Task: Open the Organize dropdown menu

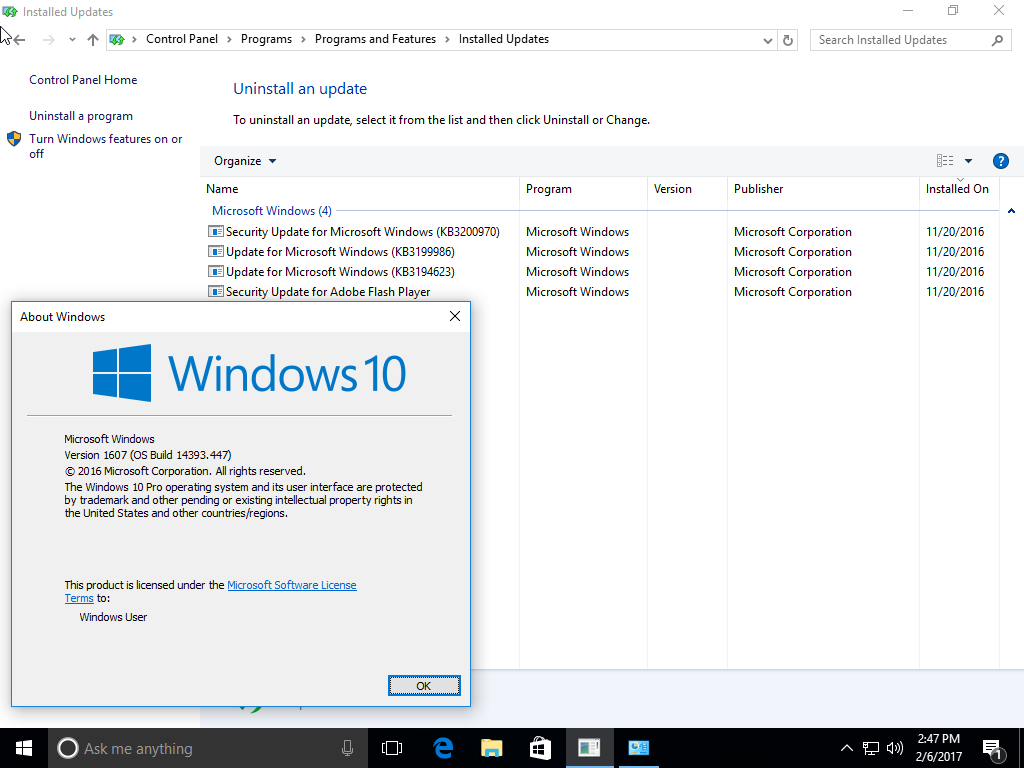Action: 245,161
